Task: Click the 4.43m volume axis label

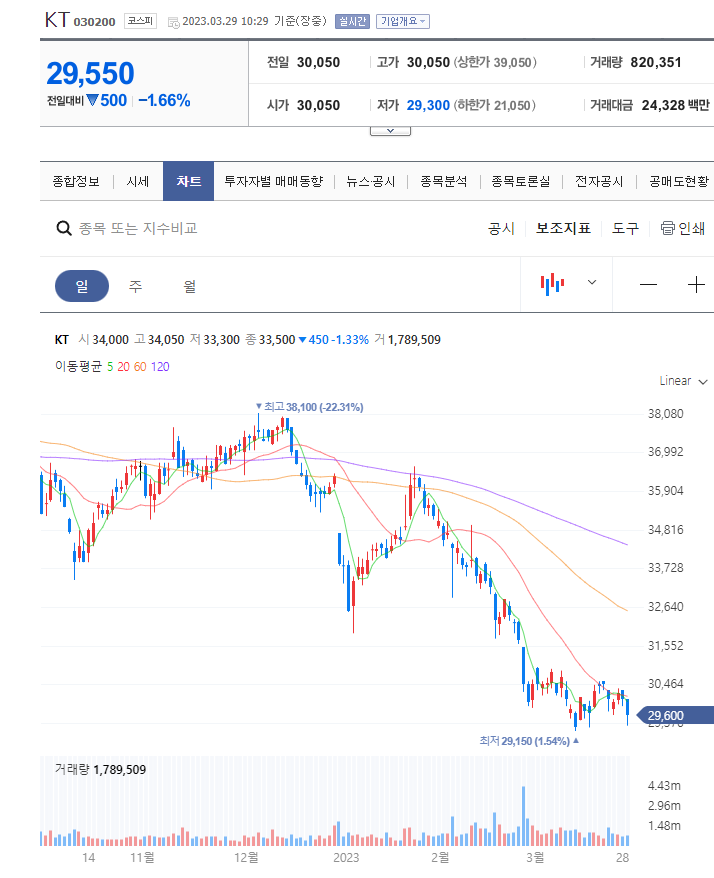Action: (664, 786)
